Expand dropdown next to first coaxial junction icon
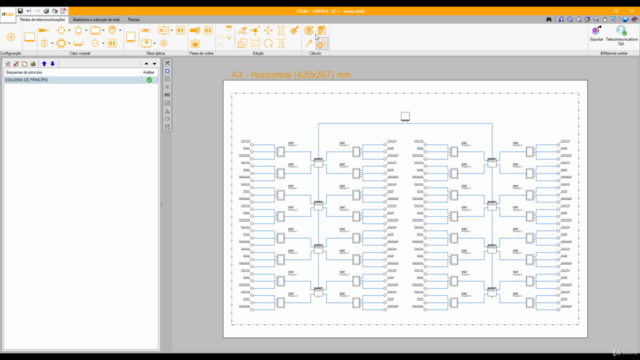 point(69,30)
